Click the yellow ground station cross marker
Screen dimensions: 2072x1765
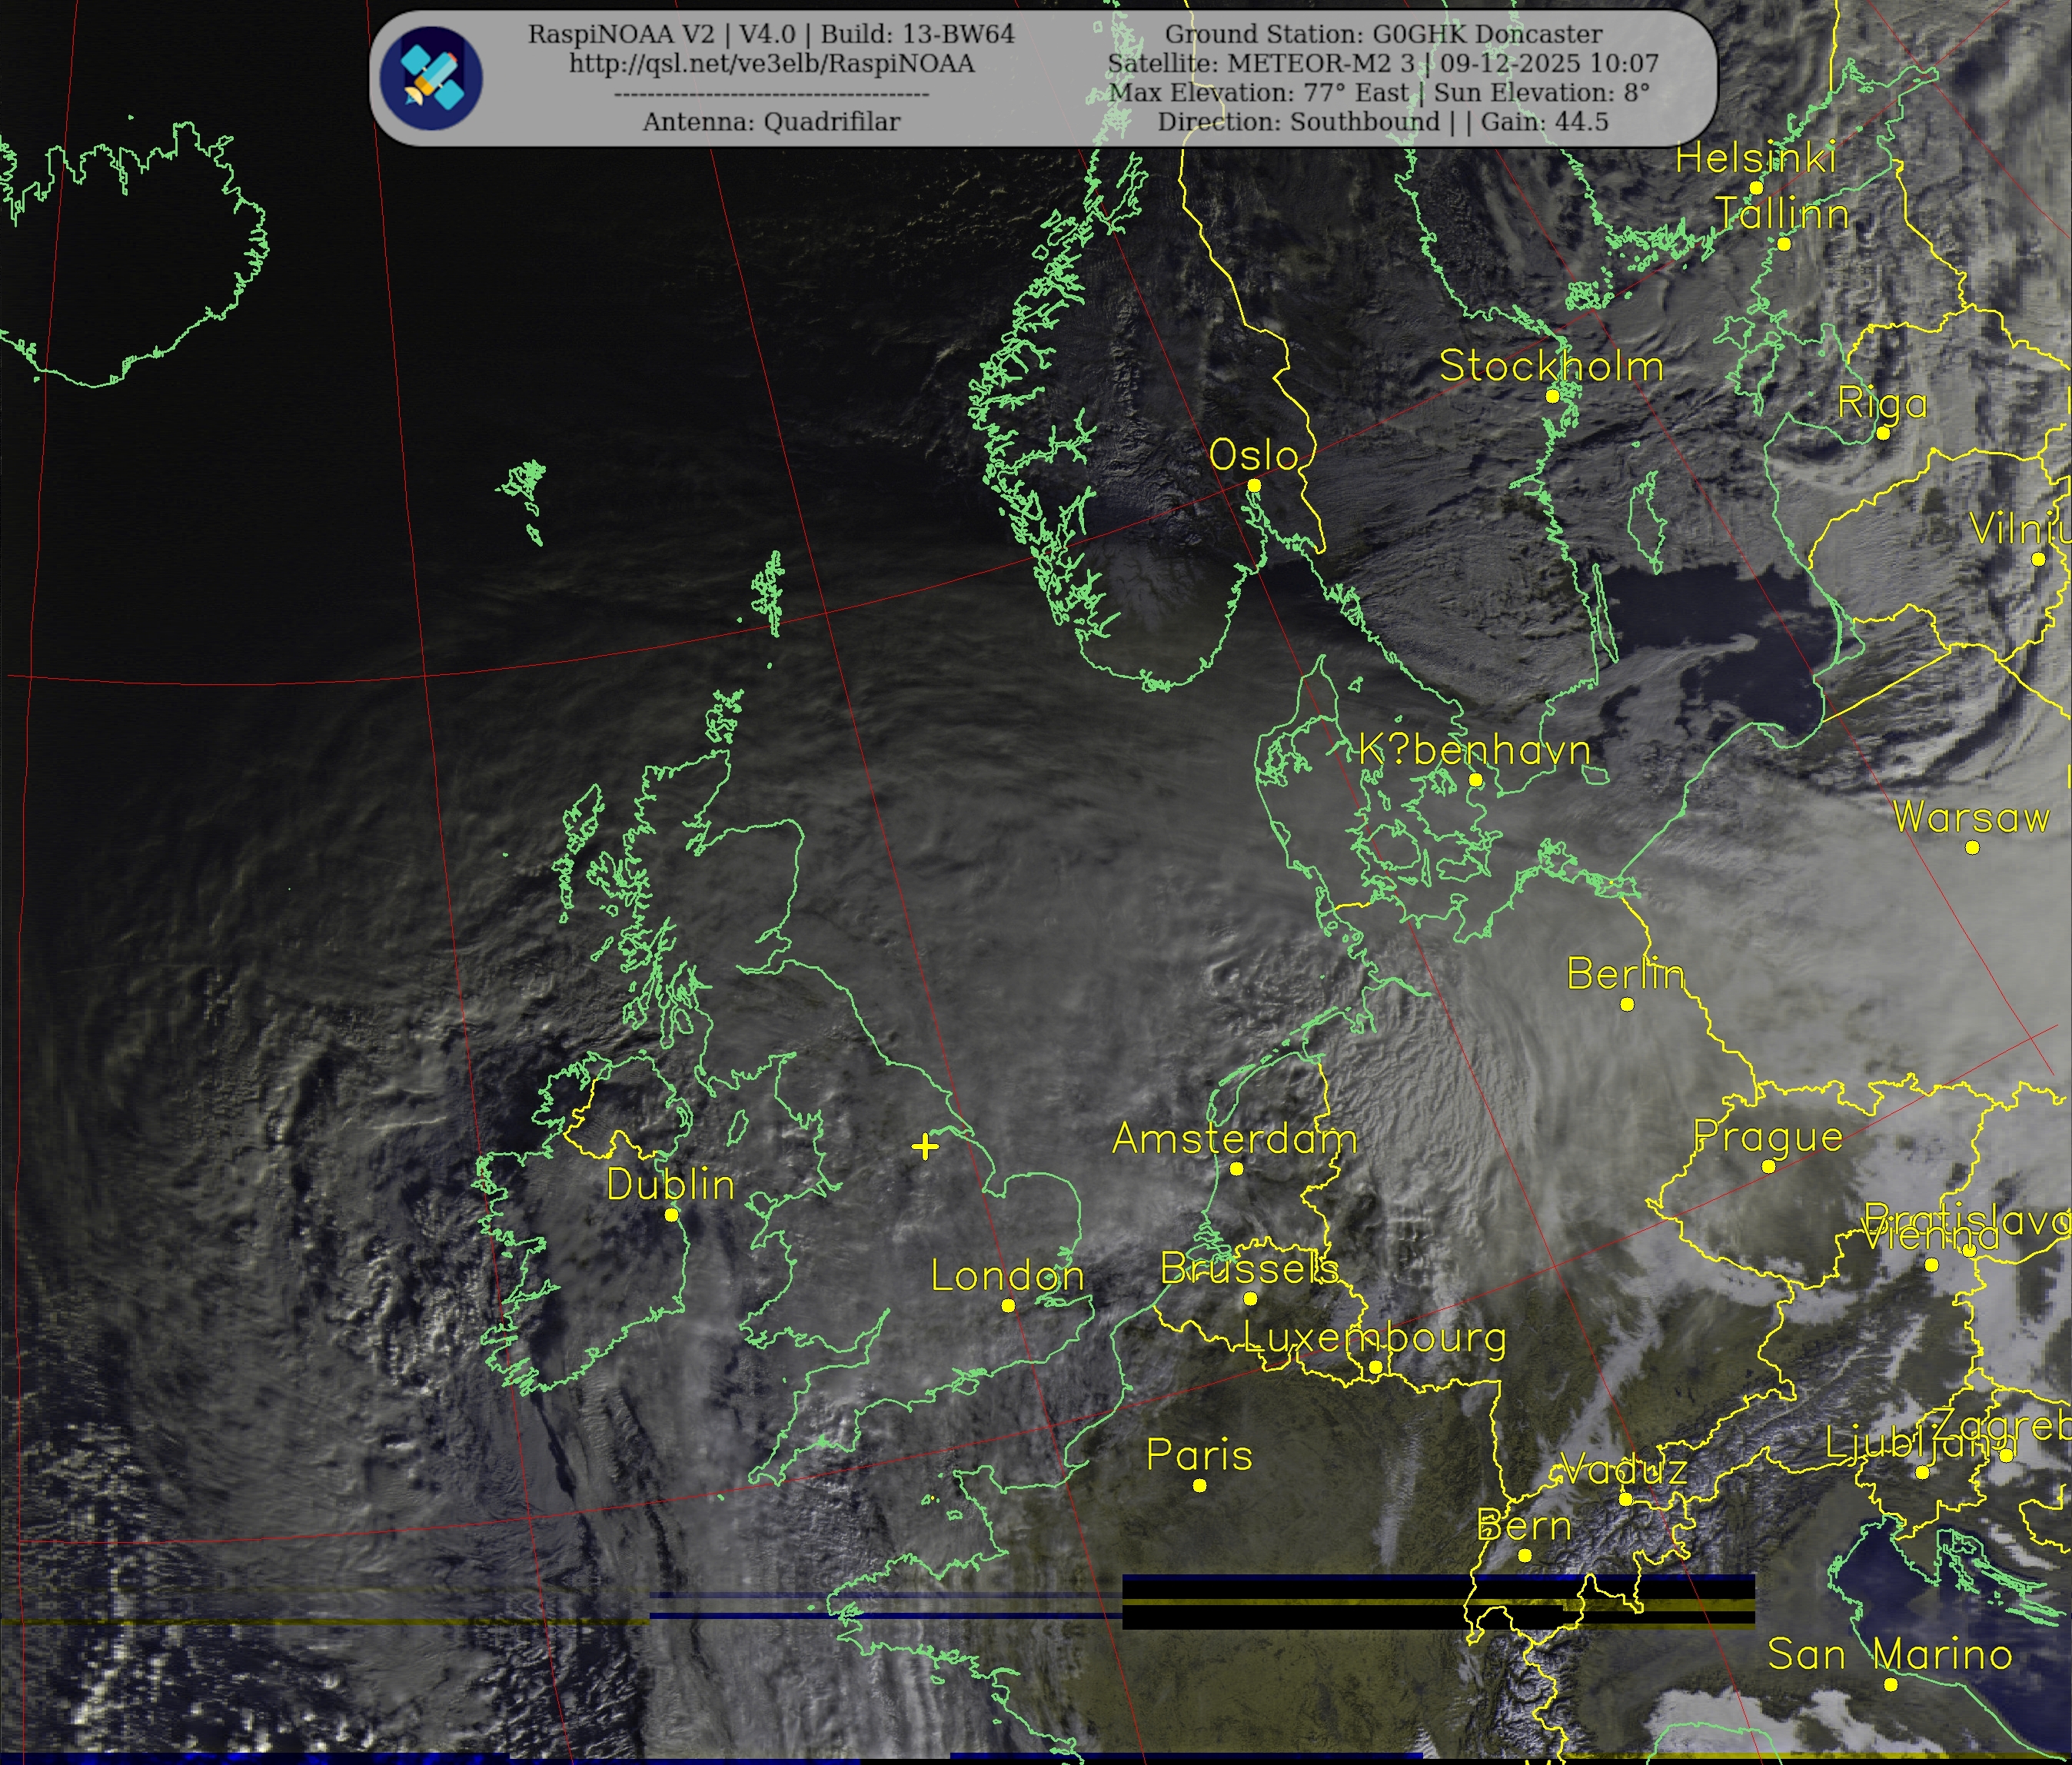tap(925, 1146)
